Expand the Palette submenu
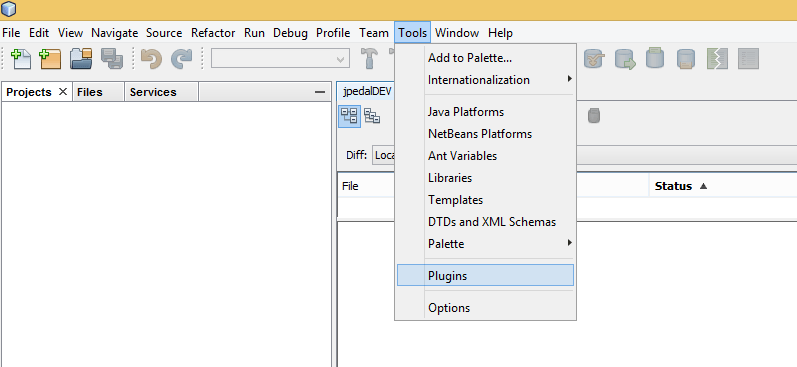The image size is (797, 367). point(486,244)
